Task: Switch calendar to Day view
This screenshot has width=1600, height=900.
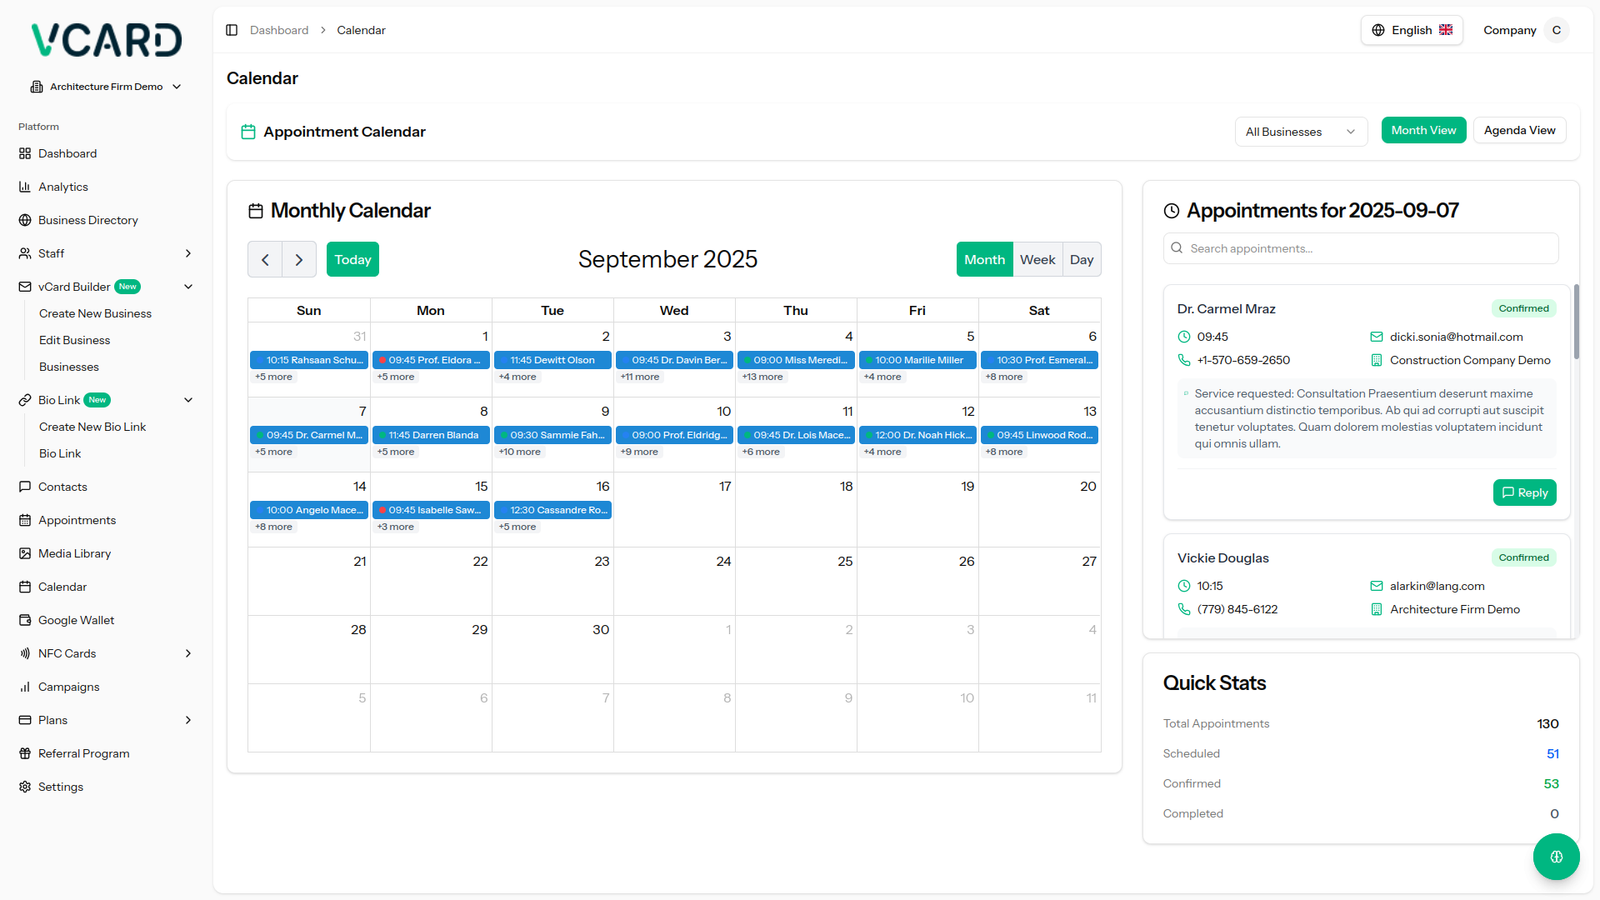Action: pyautogui.click(x=1081, y=260)
